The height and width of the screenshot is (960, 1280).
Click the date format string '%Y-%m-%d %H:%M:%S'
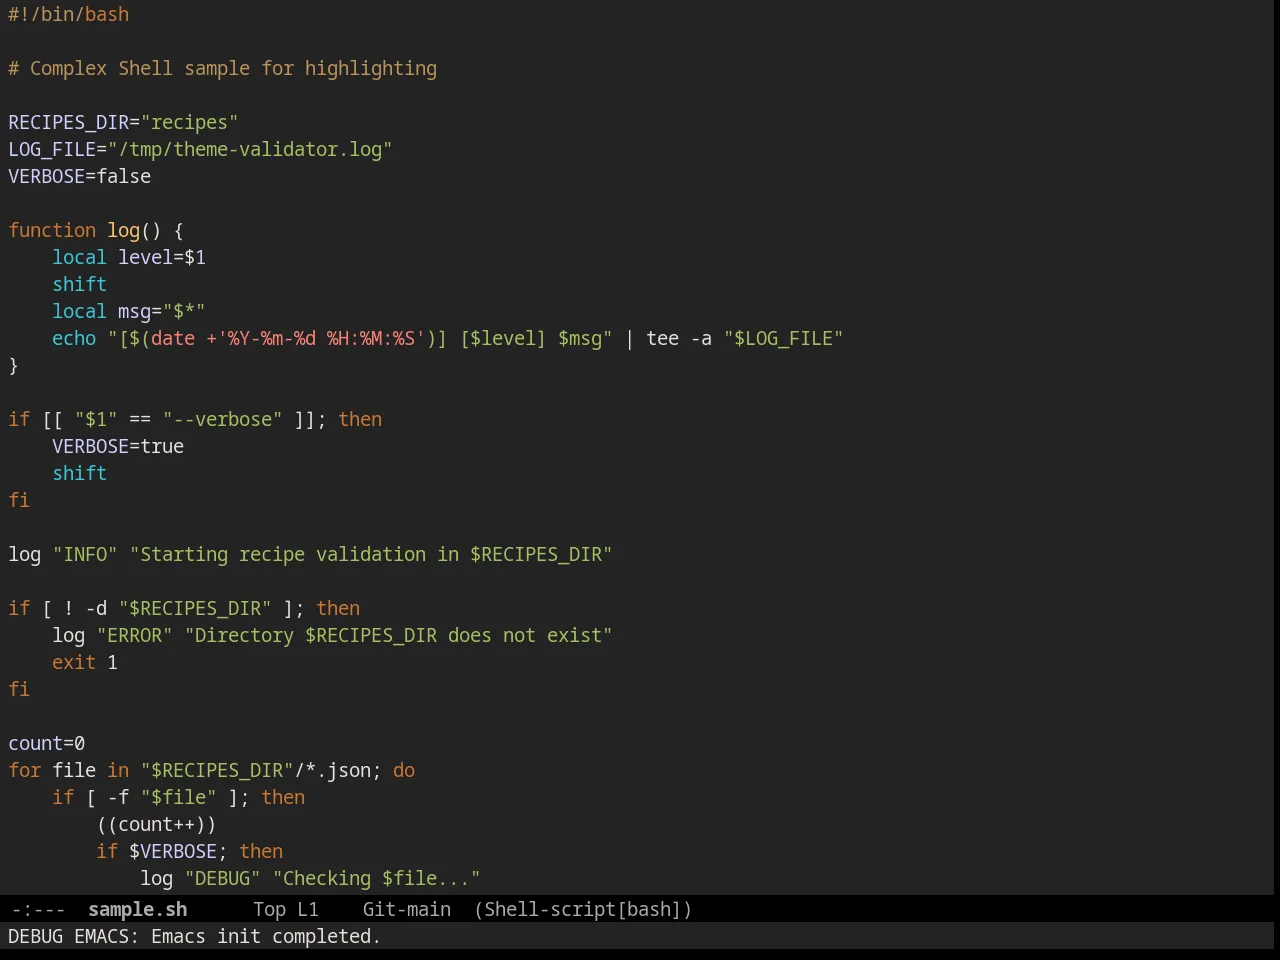point(321,338)
